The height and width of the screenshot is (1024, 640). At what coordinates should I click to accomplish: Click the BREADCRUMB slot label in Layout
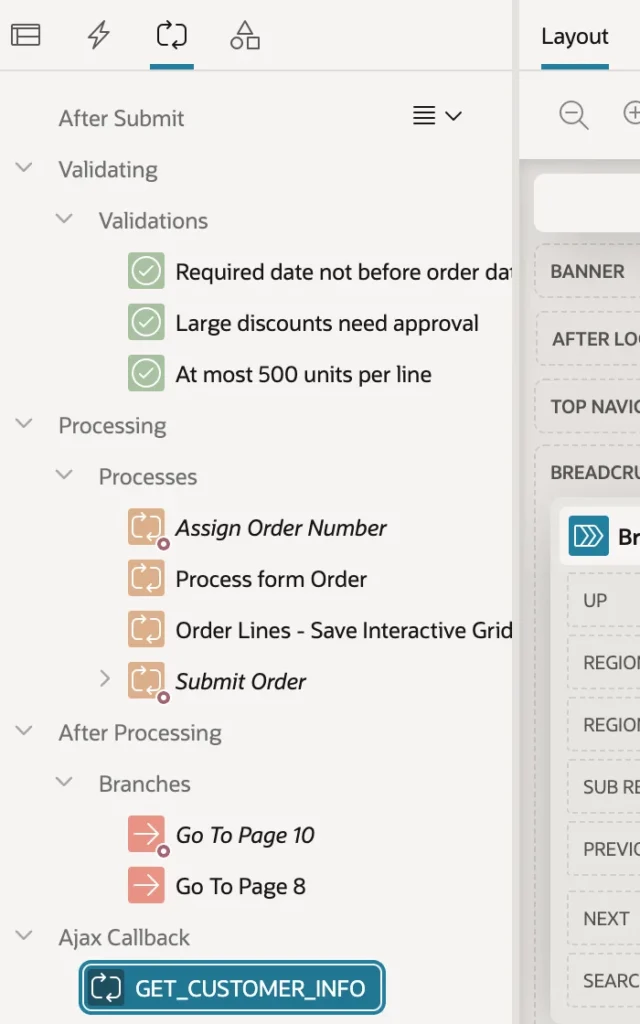click(x=595, y=472)
